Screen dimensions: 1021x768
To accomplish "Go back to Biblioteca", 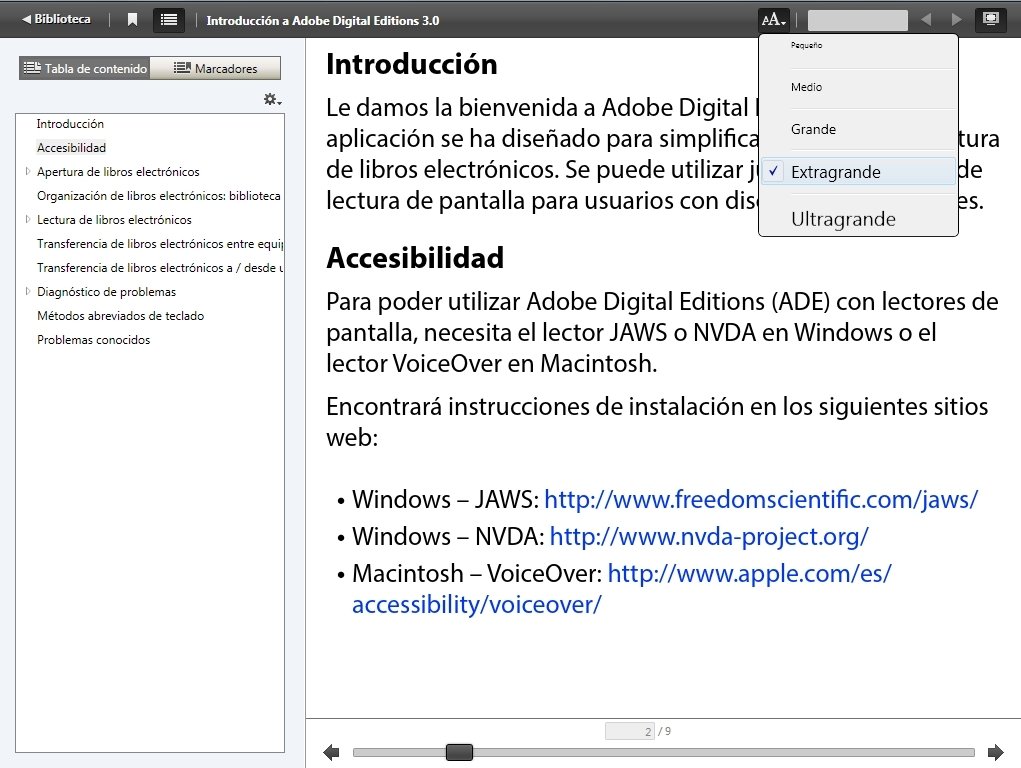I will [56, 20].
